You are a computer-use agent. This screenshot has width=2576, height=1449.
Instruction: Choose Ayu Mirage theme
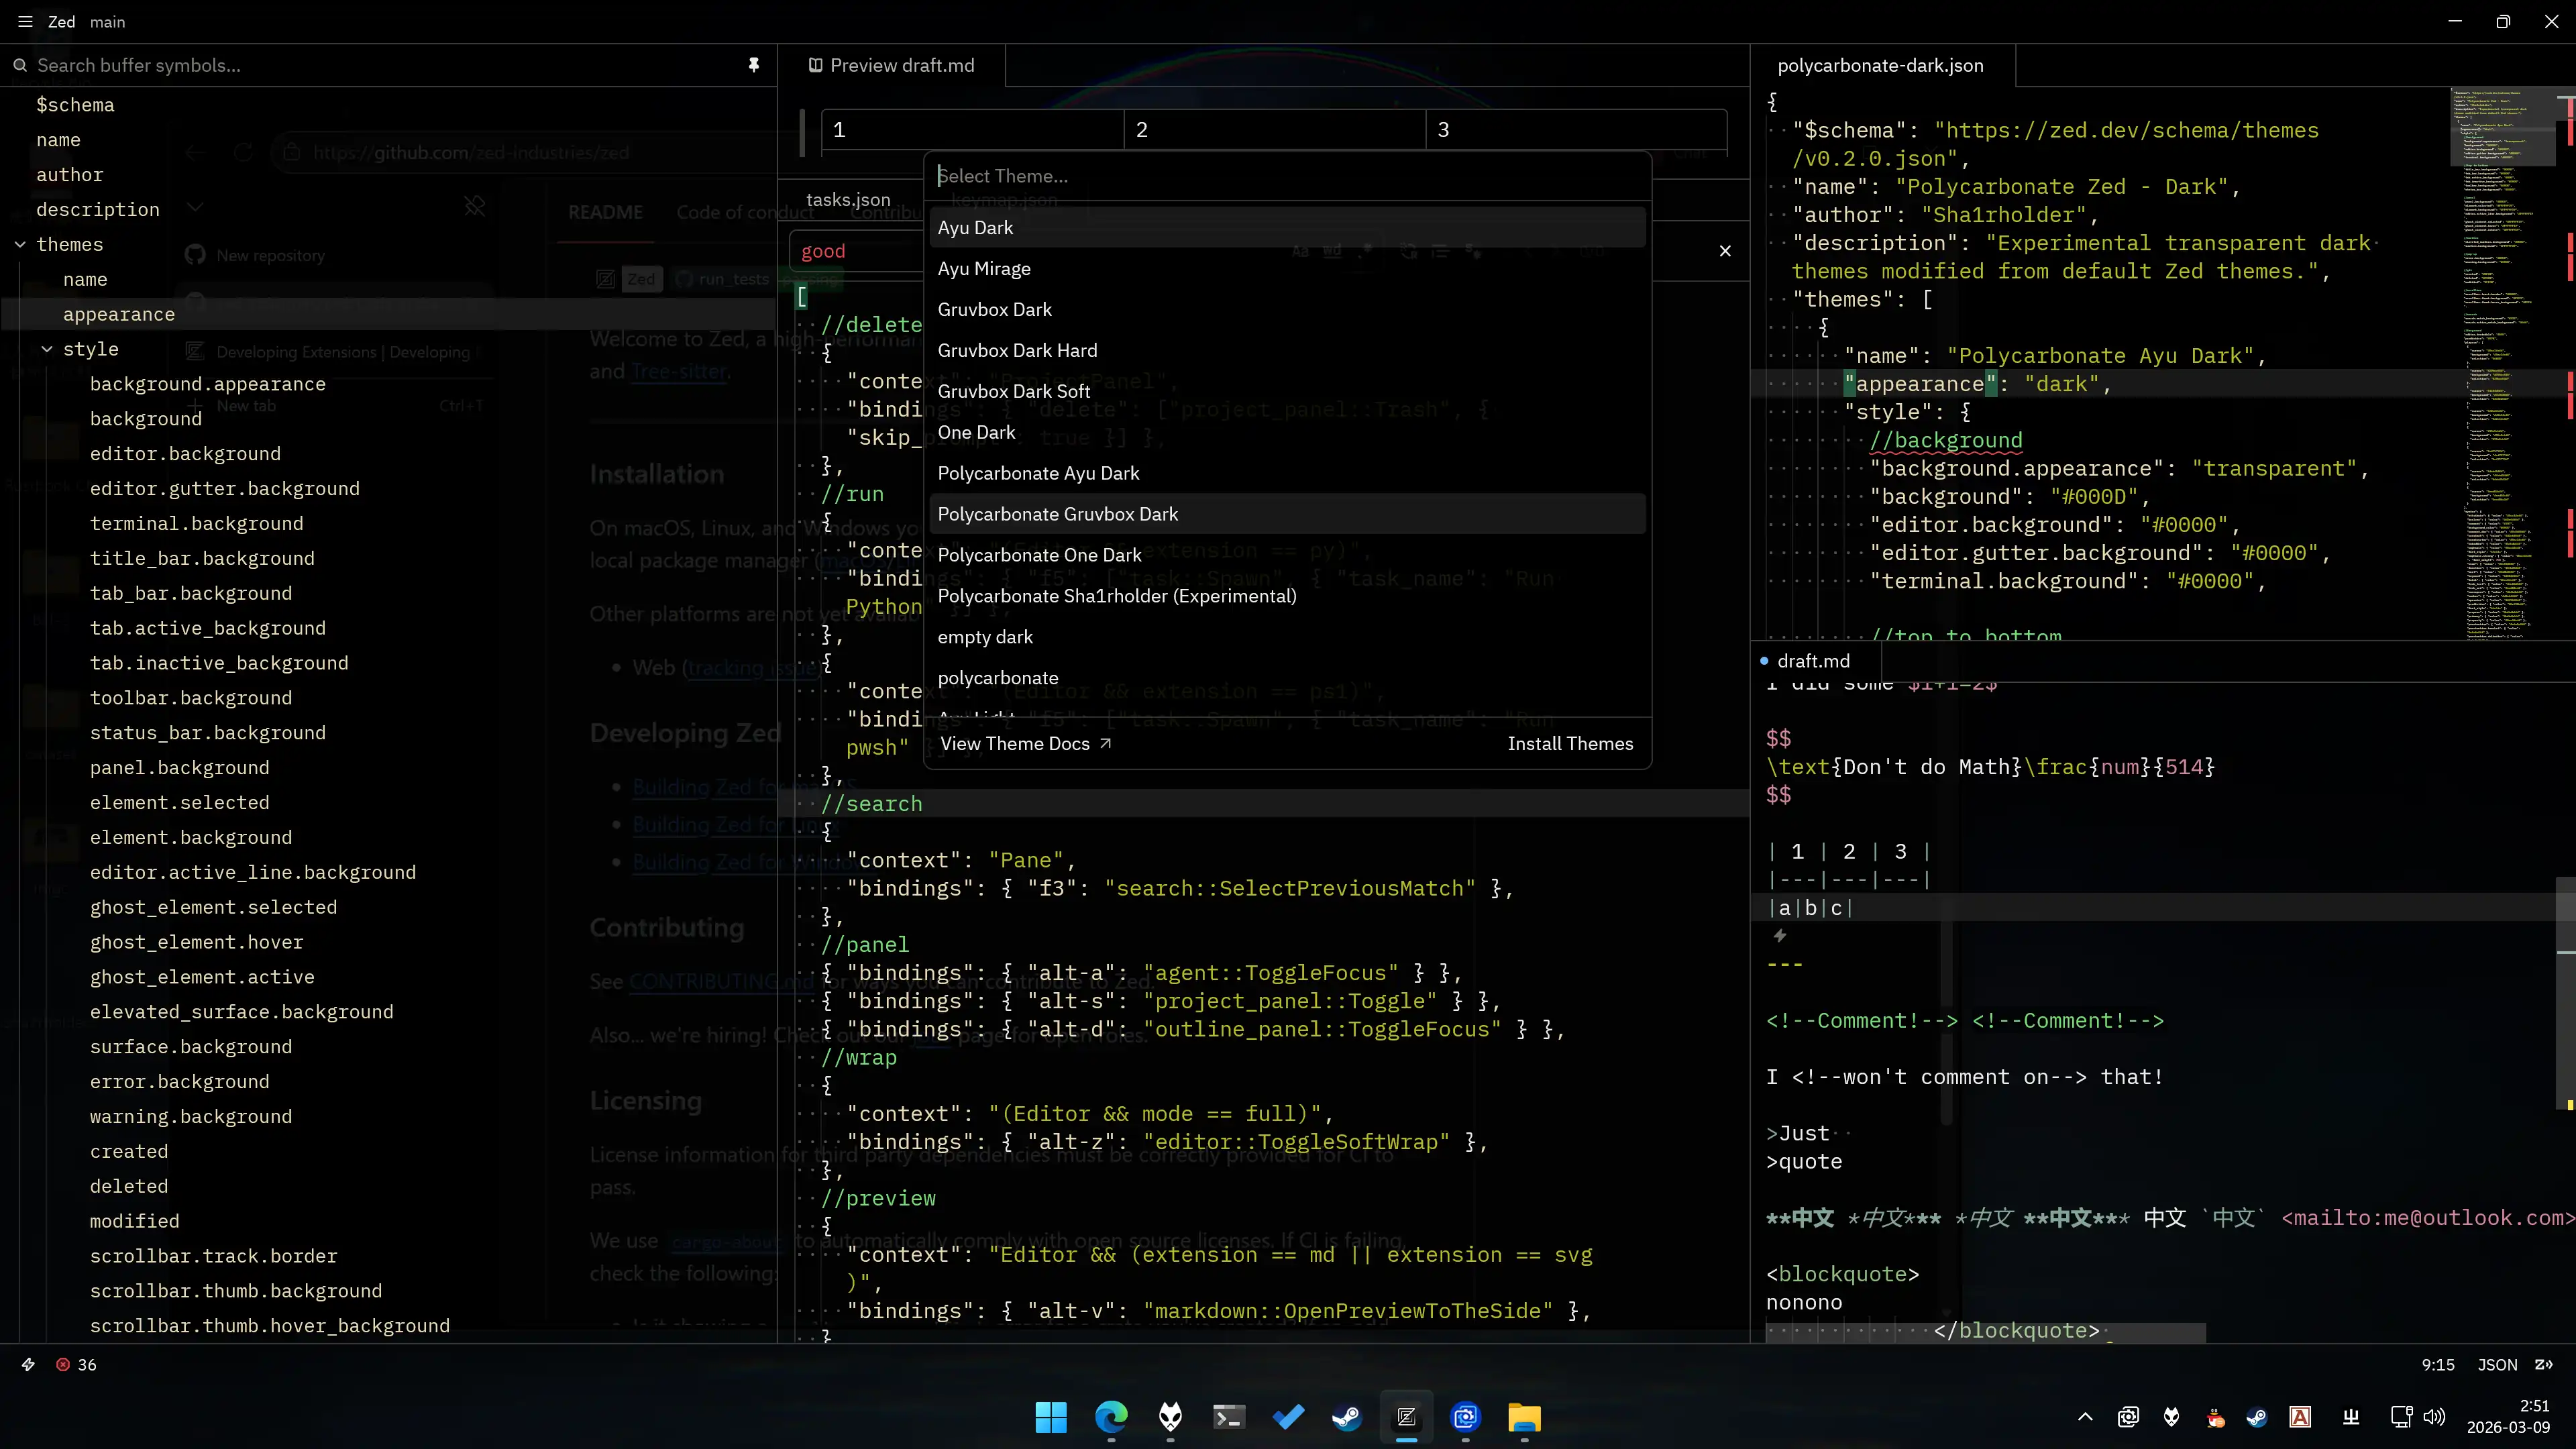point(1287,269)
